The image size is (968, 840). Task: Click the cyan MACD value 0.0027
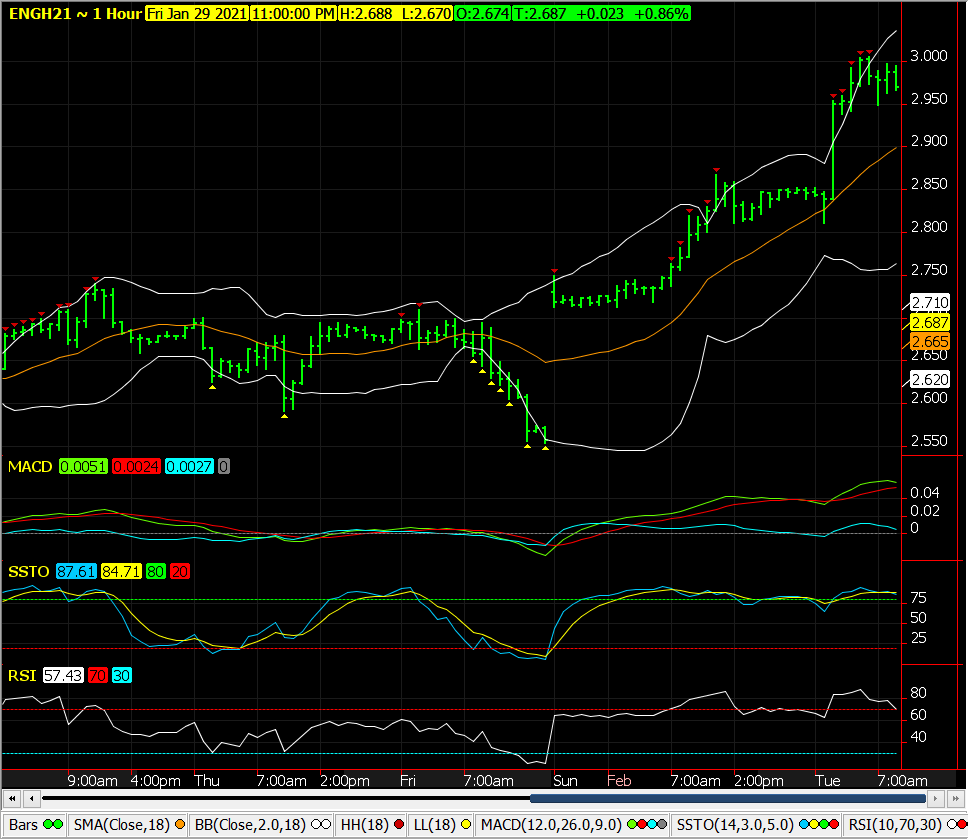pyautogui.click(x=190, y=467)
